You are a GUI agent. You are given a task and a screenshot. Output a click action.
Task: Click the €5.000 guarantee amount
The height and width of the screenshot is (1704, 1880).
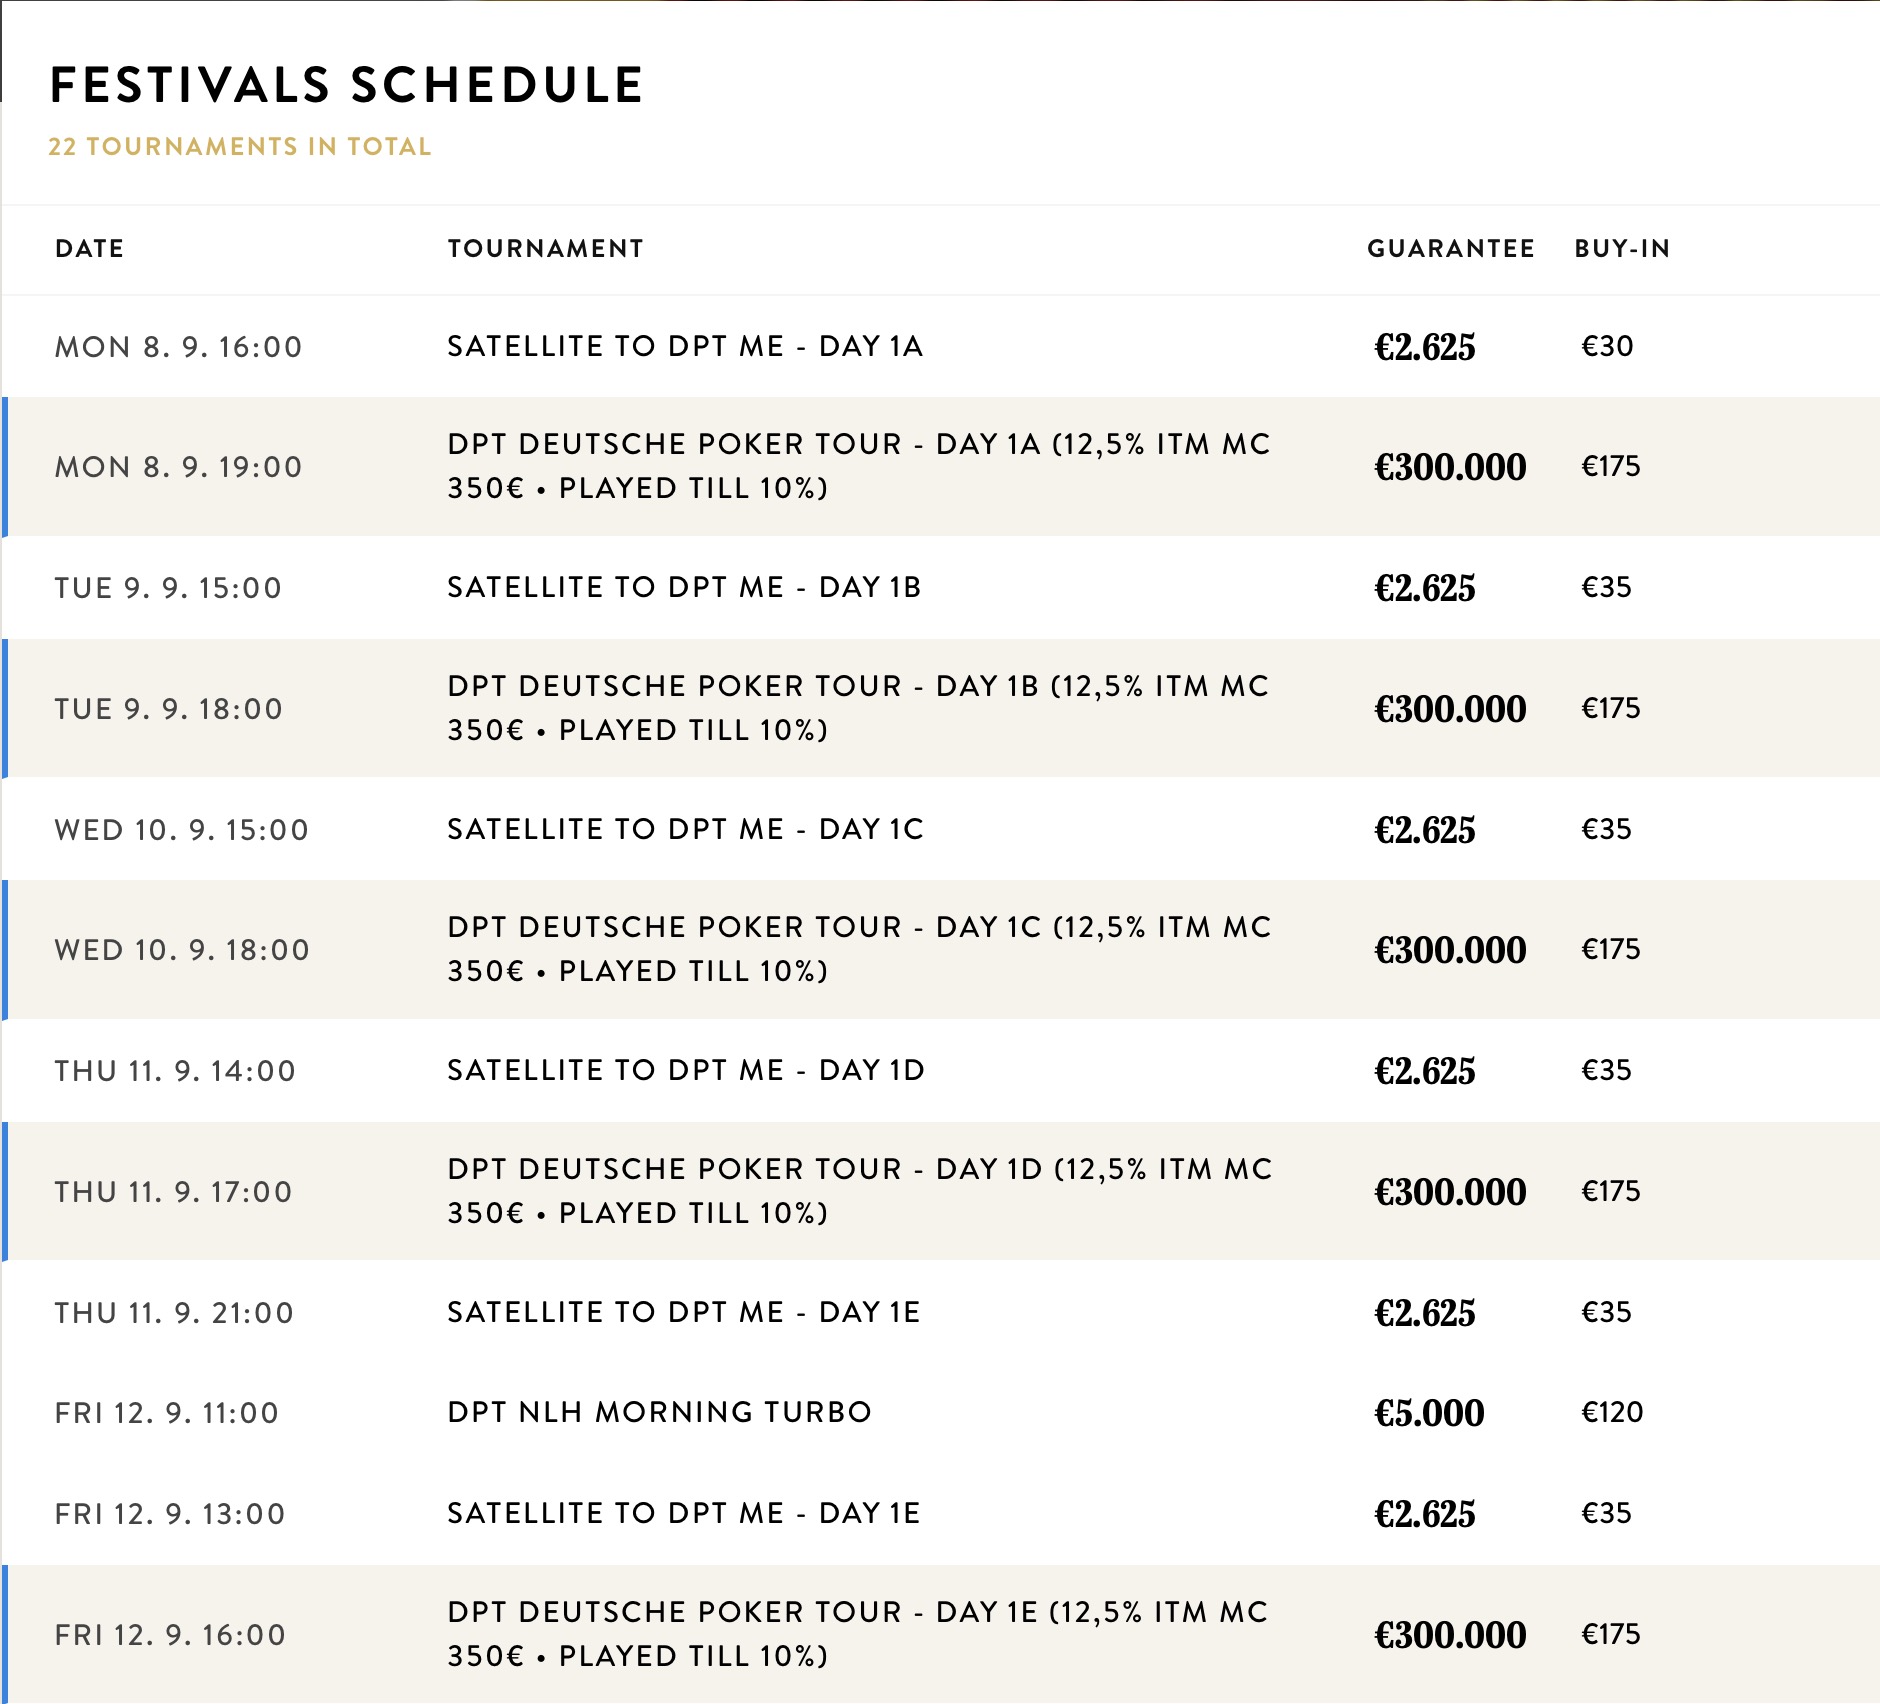(1429, 1413)
